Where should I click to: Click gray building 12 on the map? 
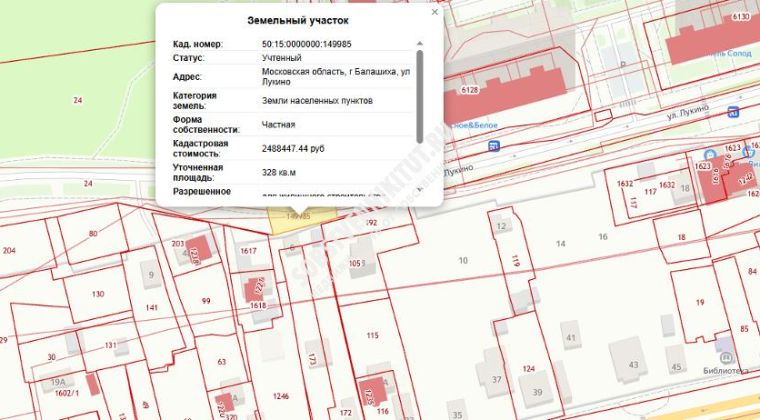pyautogui.click(x=501, y=225)
